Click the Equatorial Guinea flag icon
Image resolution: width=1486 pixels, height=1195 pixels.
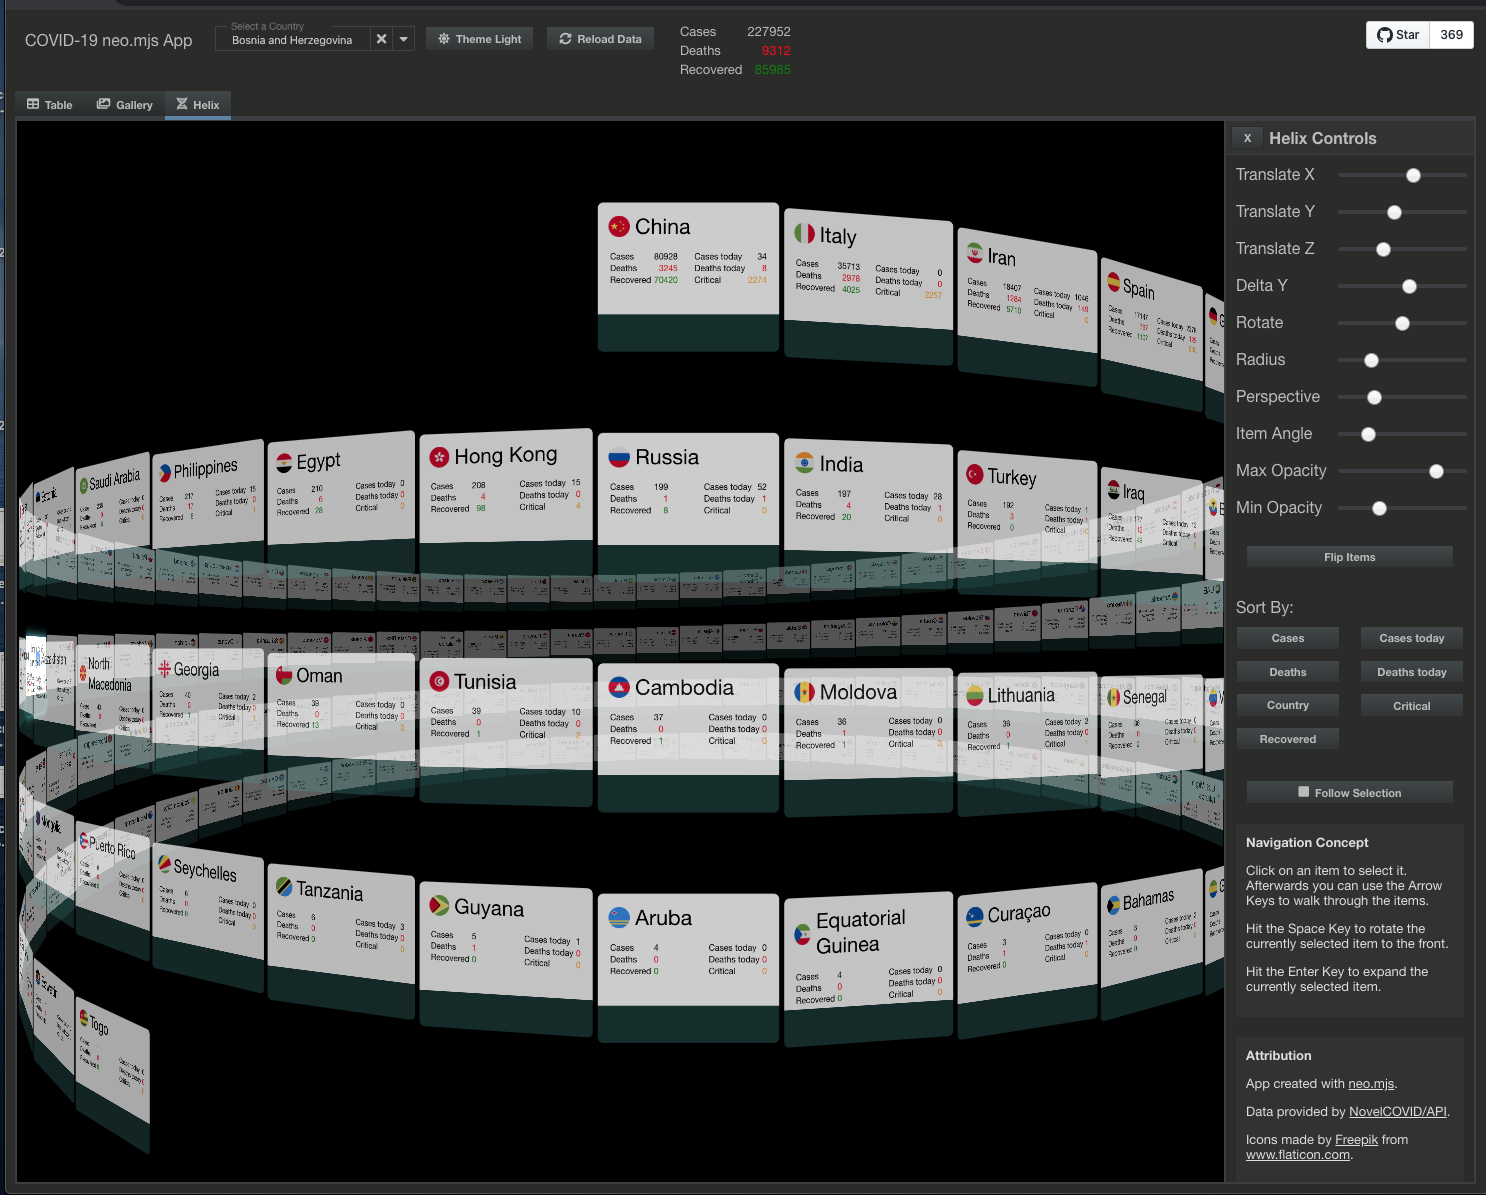(x=803, y=935)
